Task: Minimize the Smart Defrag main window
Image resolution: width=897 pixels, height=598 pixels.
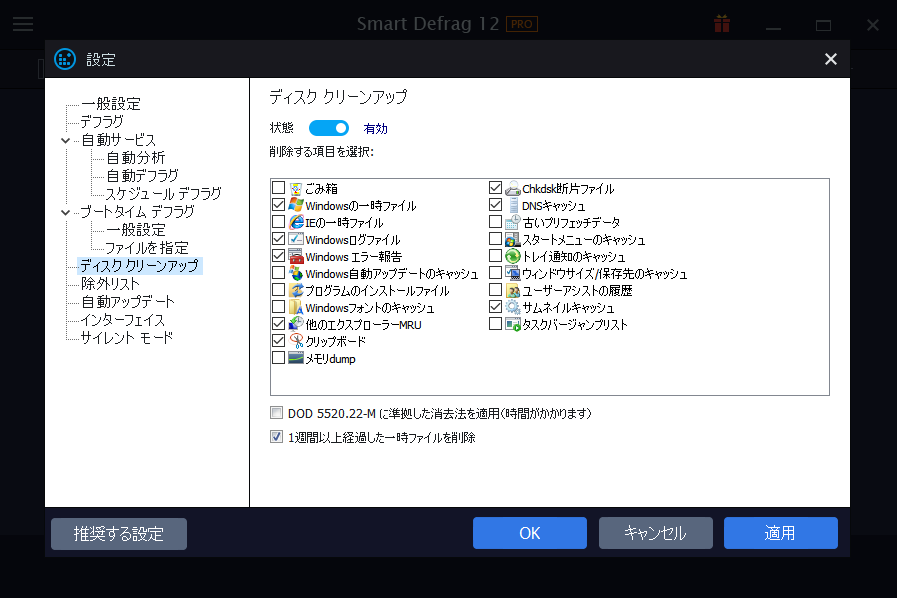Action: (x=773, y=27)
